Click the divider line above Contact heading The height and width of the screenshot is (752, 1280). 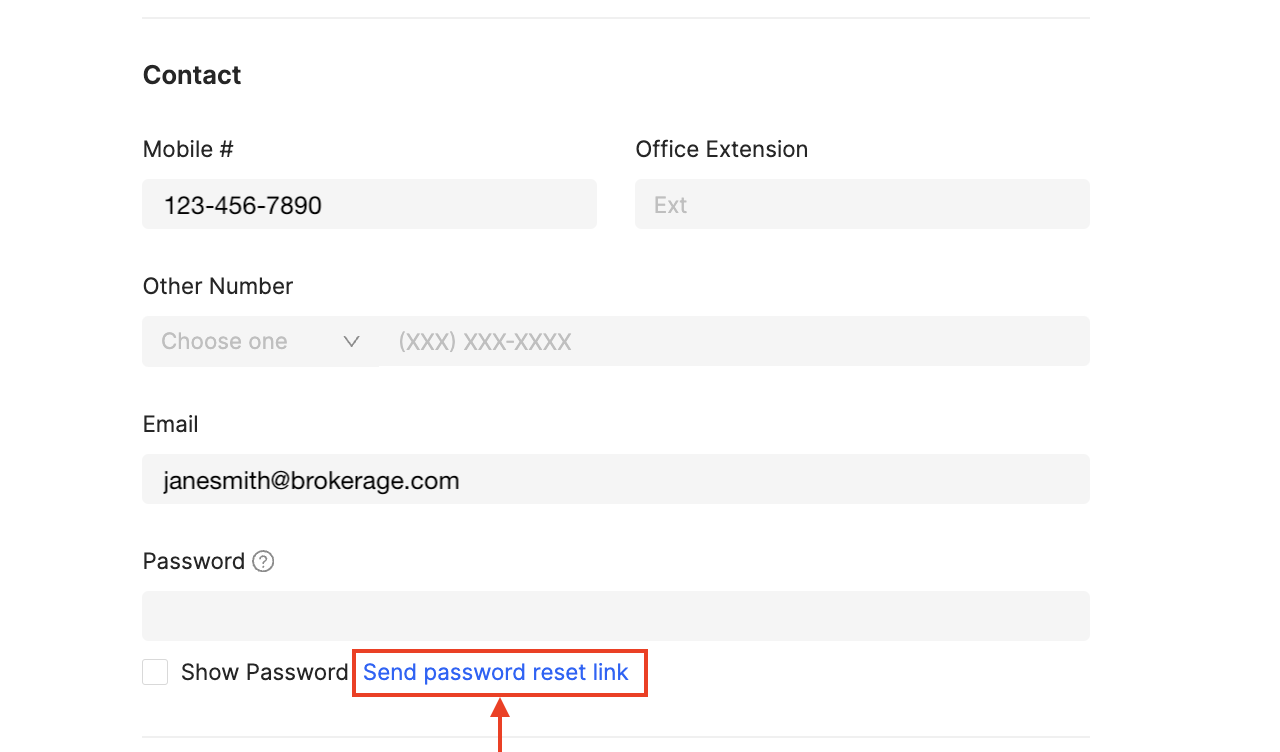(x=616, y=18)
